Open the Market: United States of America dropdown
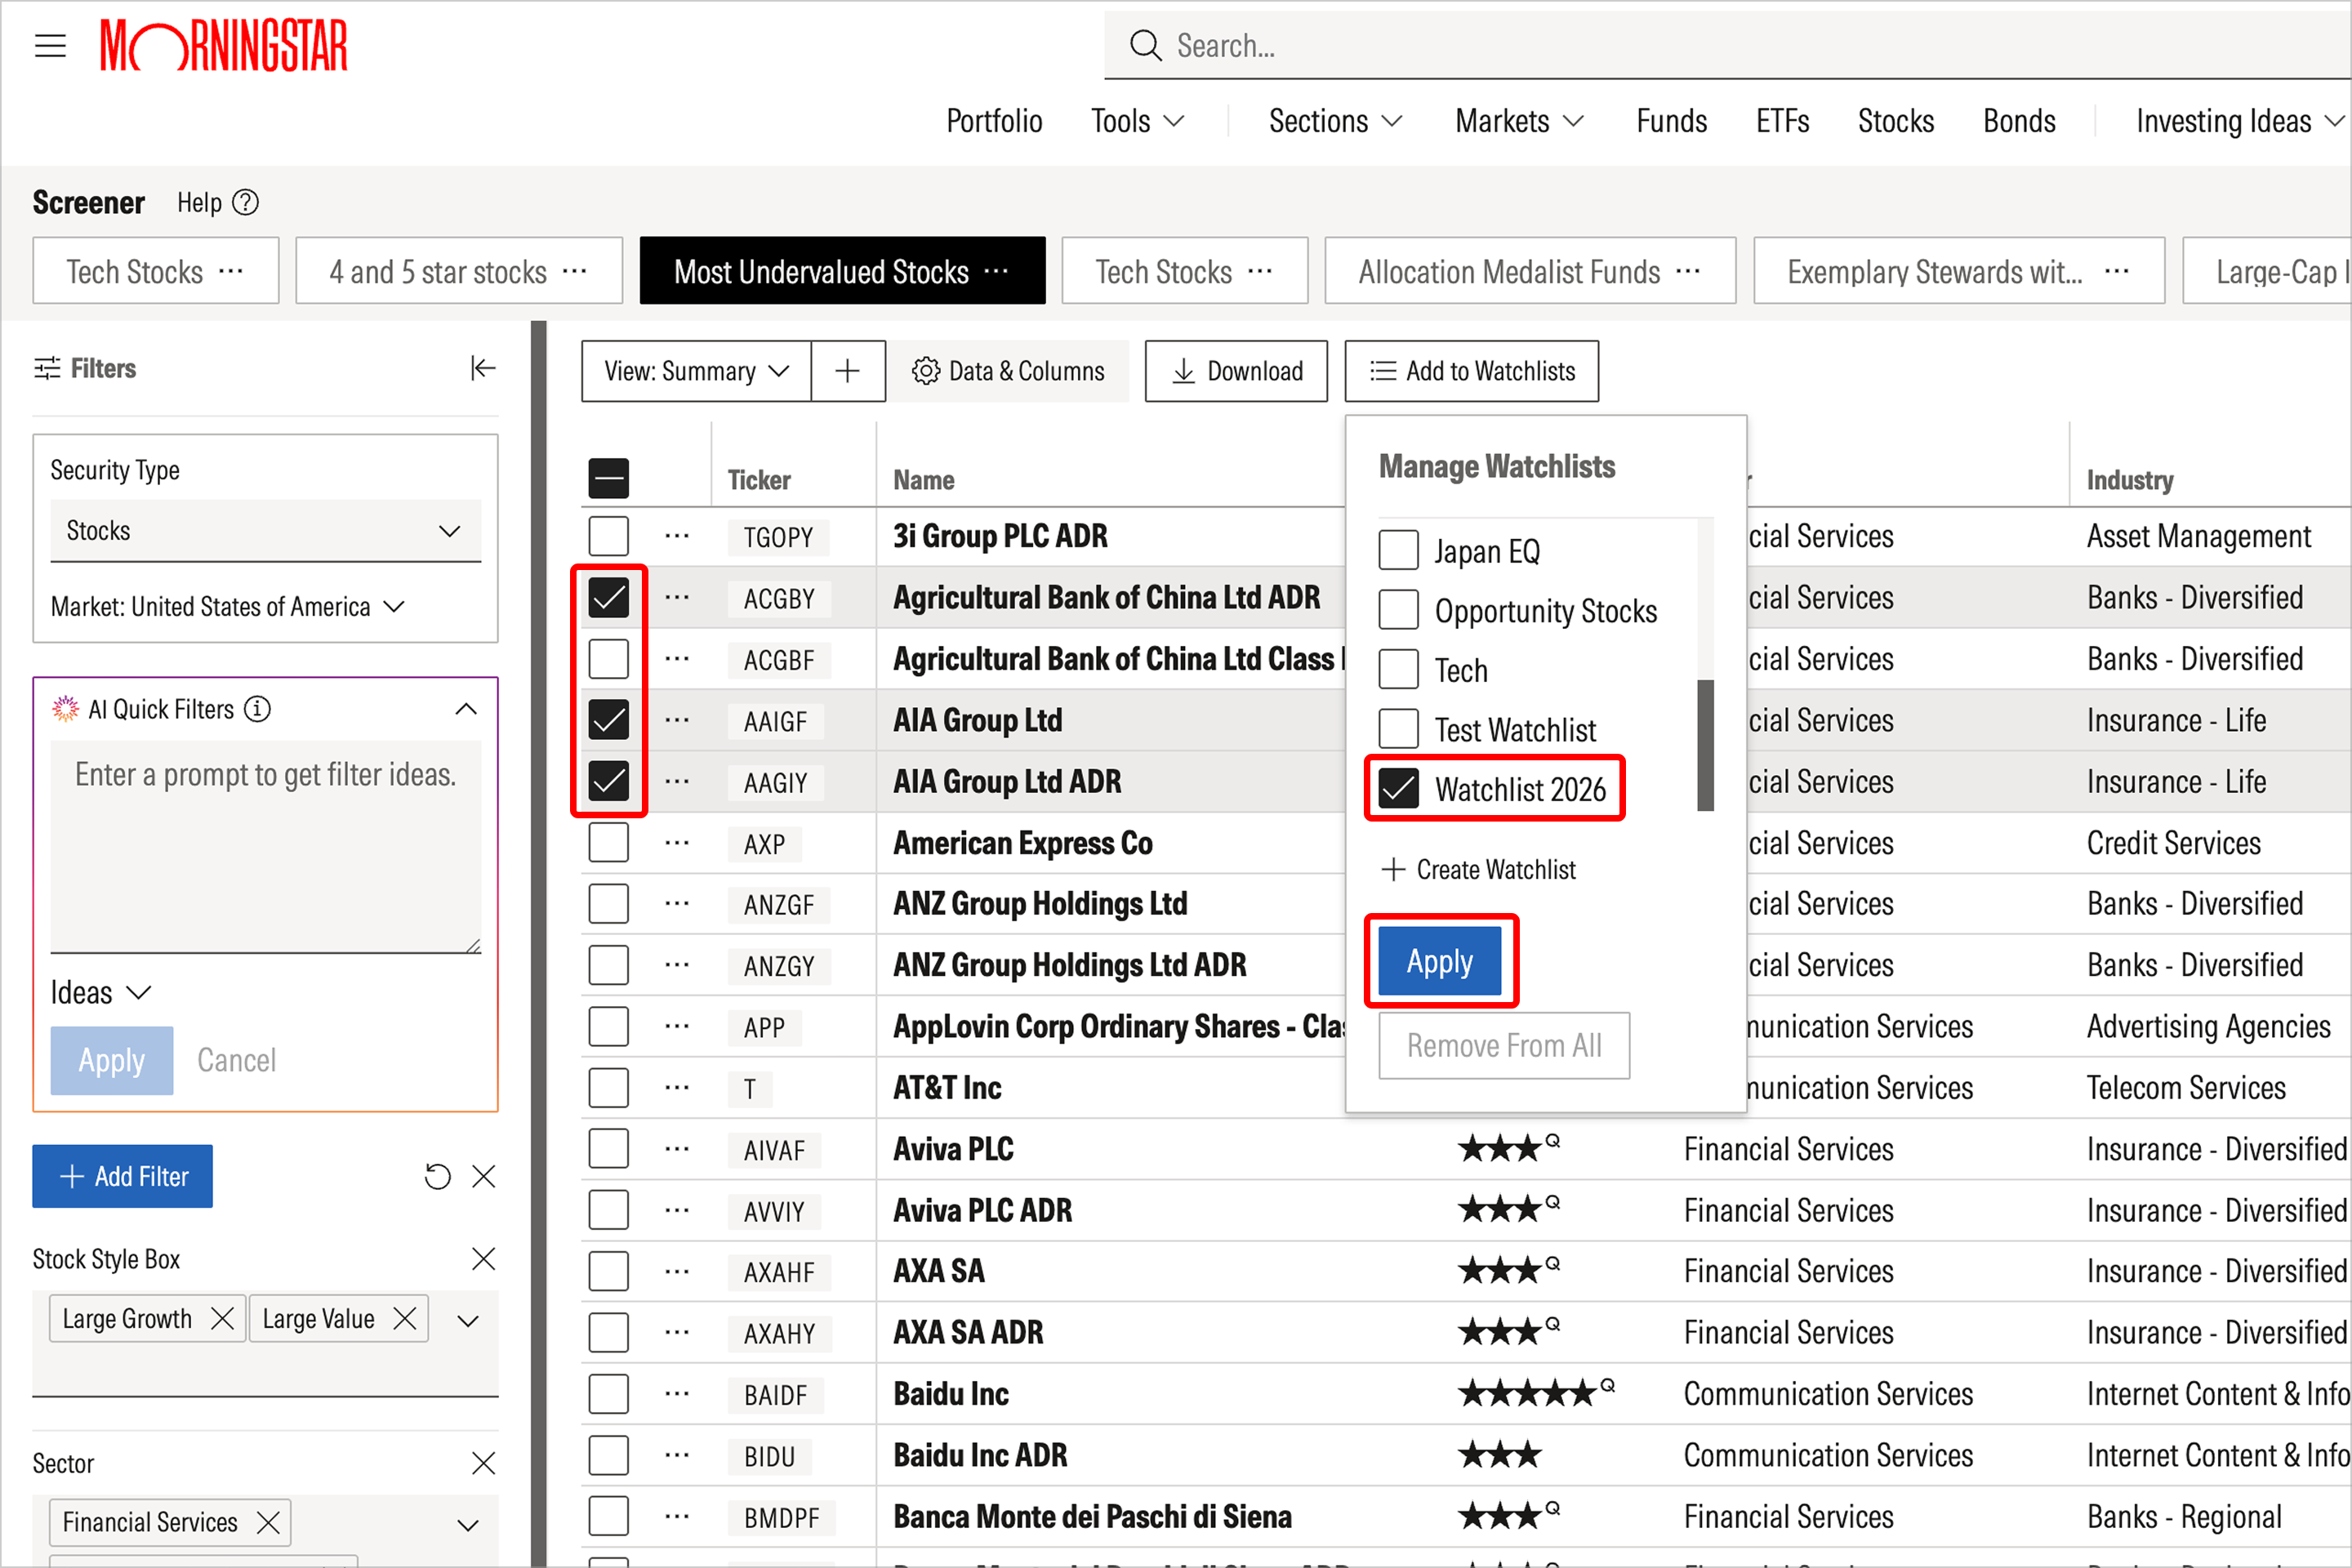Viewport: 2352px width, 1568px height. (228, 607)
